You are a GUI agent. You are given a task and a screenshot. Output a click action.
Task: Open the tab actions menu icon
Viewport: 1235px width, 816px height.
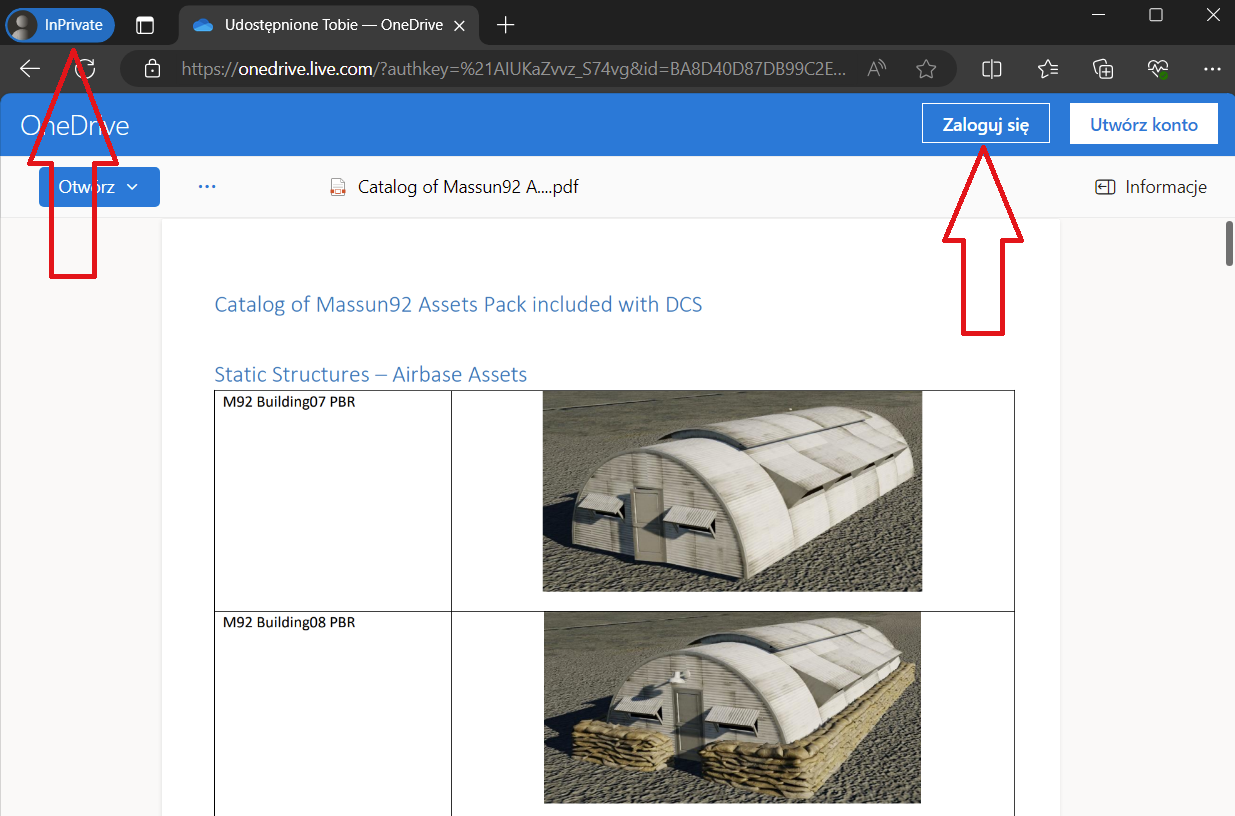click(x=145, y=25)
